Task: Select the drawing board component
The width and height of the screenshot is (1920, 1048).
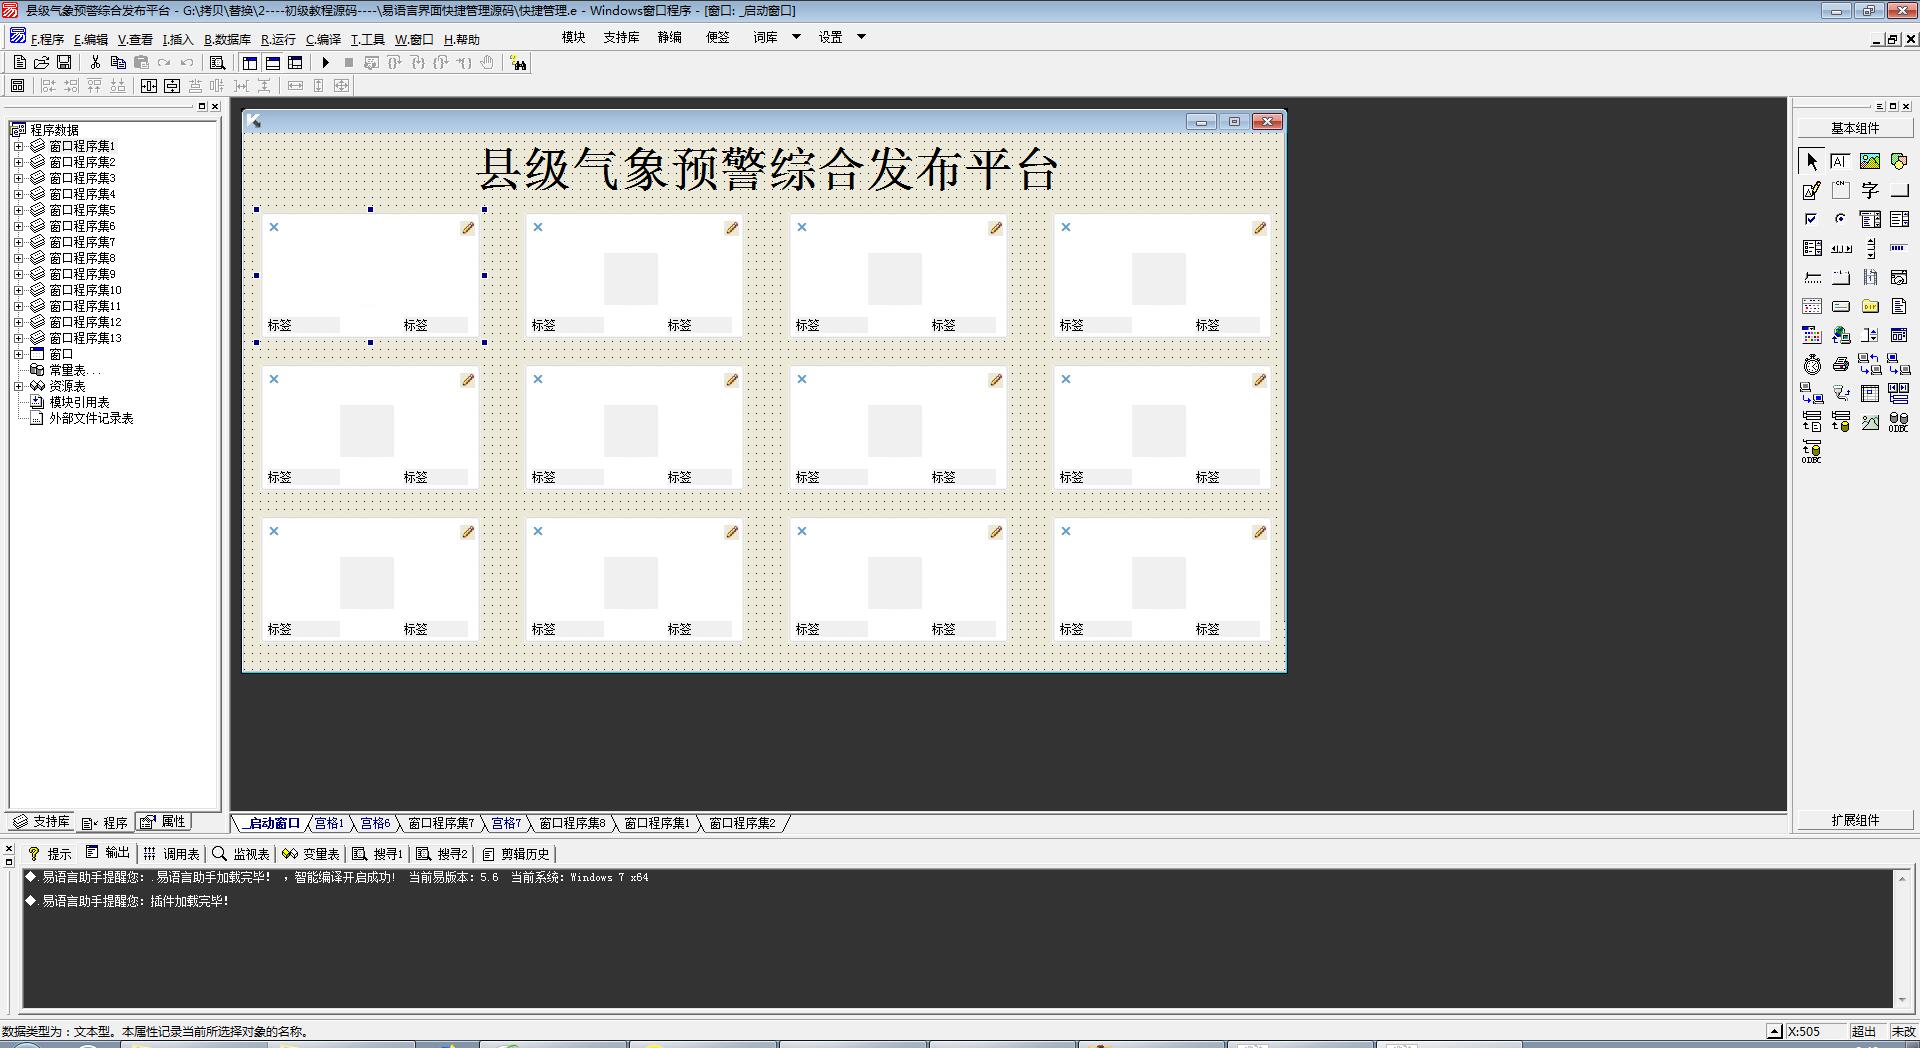Action: click(x=1811, y=190)
